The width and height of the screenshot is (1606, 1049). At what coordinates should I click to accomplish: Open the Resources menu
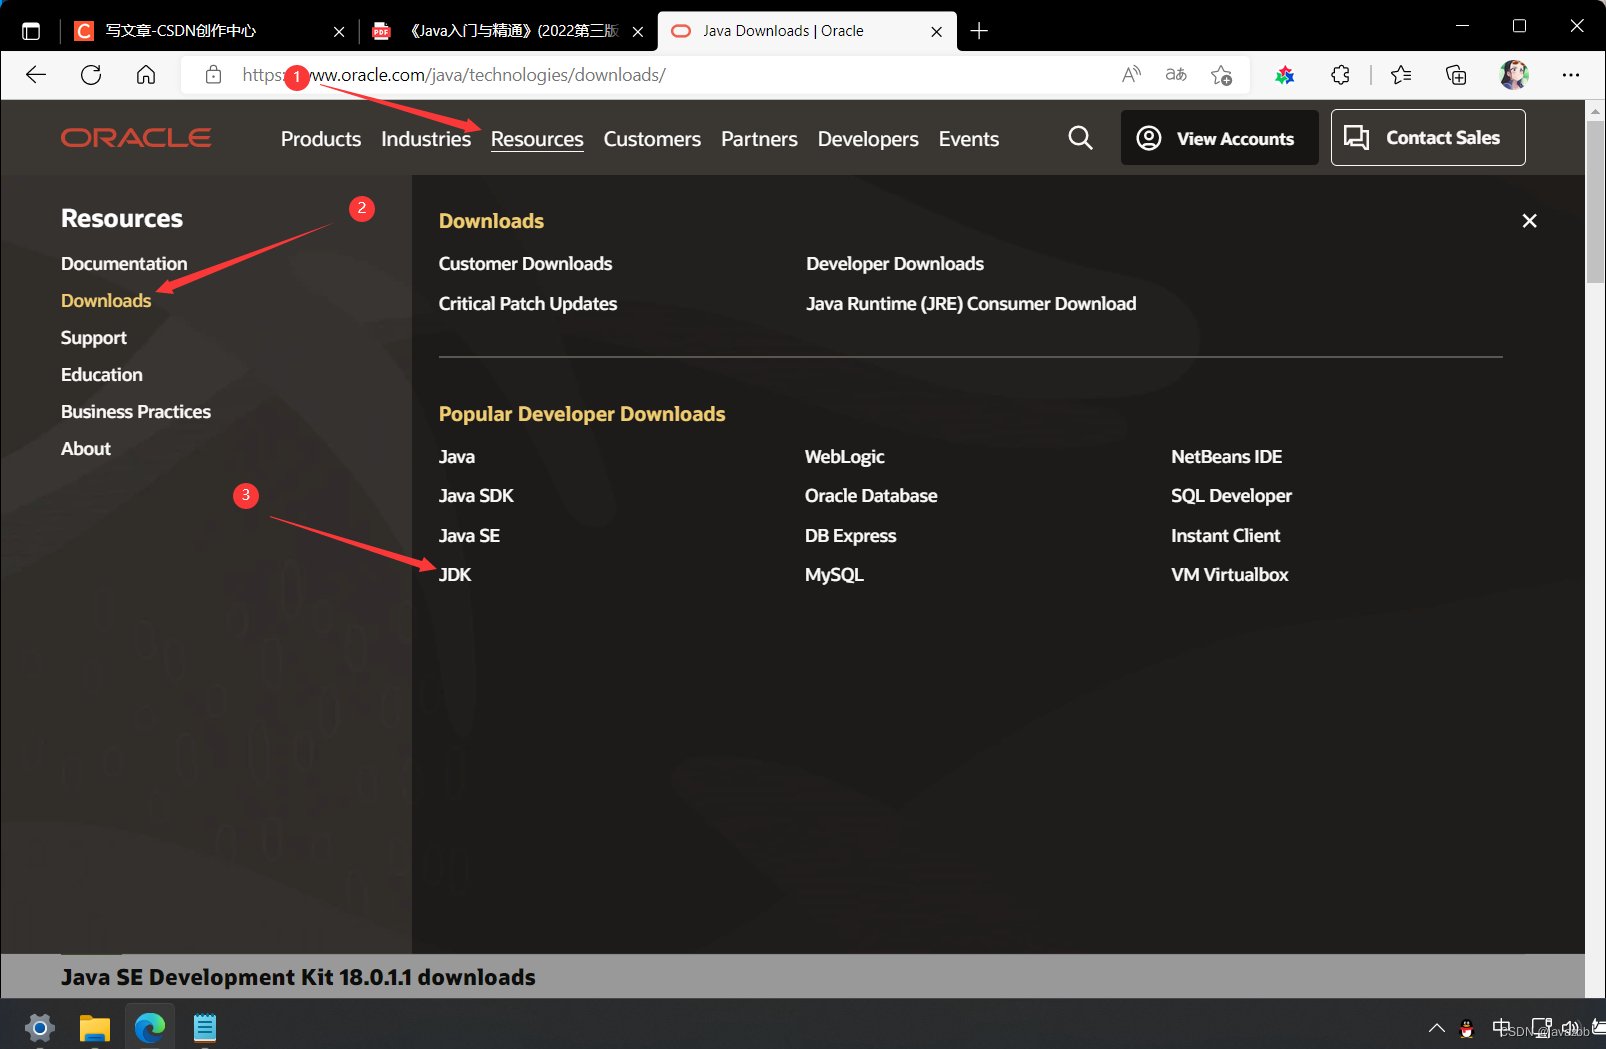coord(537,139)
